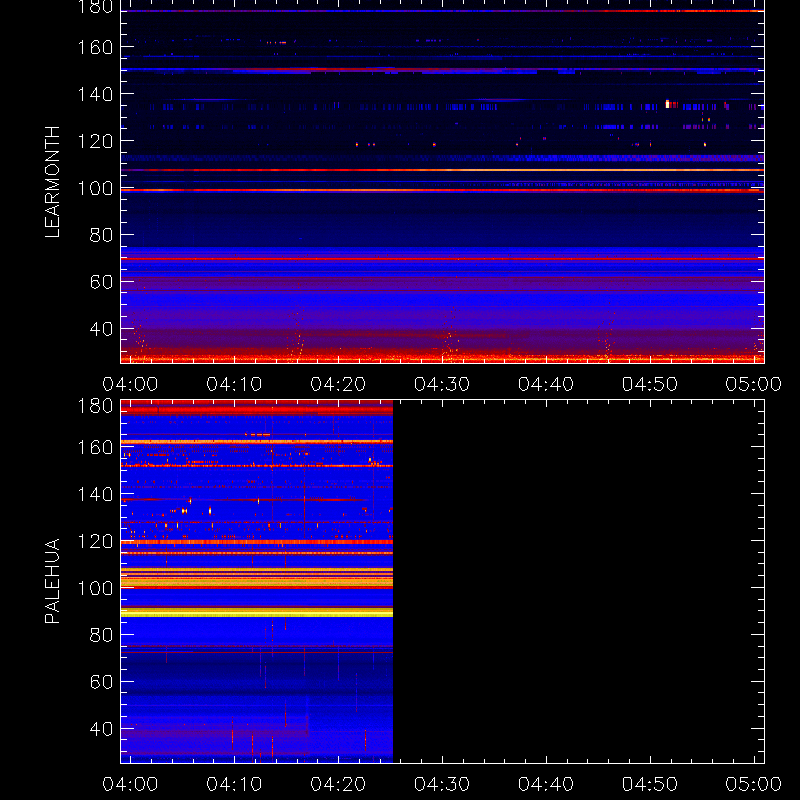800x800 pixels.
Task: Choose the 04:50 time label under the Palehua plot
Action: click(650, 784)
